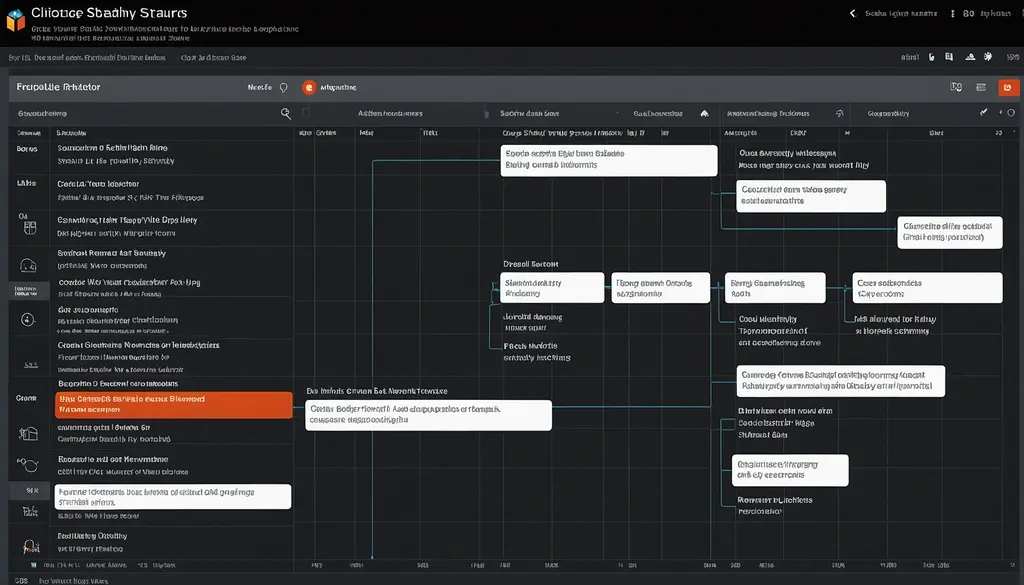Click the gear icon in the upper right toolbar
The image size is (1024, 585).
click(x=988, y=58)
